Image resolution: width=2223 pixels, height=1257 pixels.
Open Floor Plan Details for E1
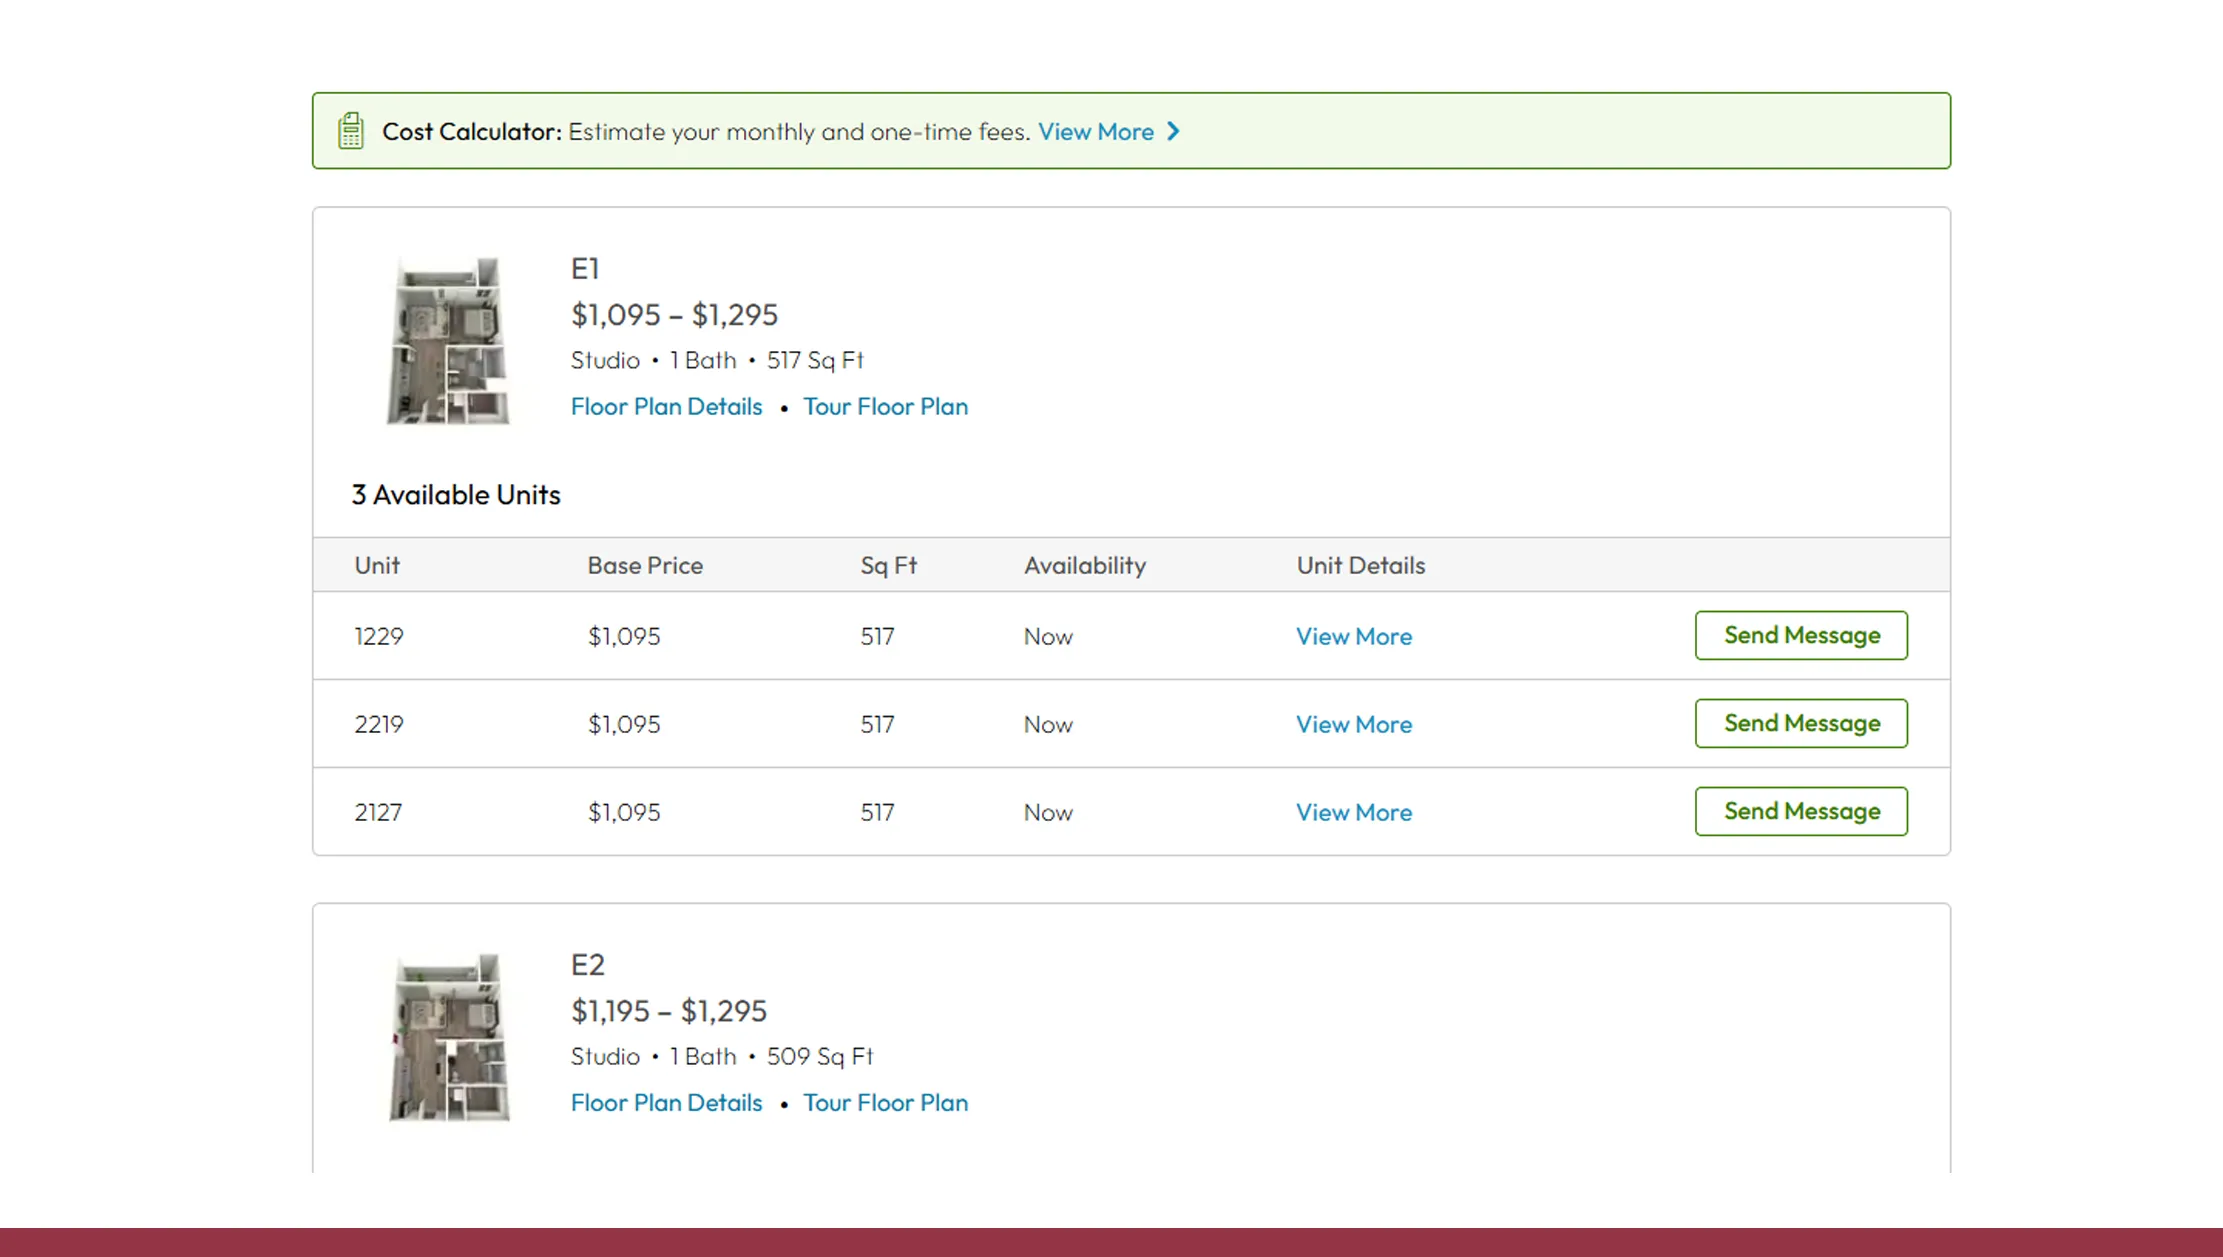[666, 406]
